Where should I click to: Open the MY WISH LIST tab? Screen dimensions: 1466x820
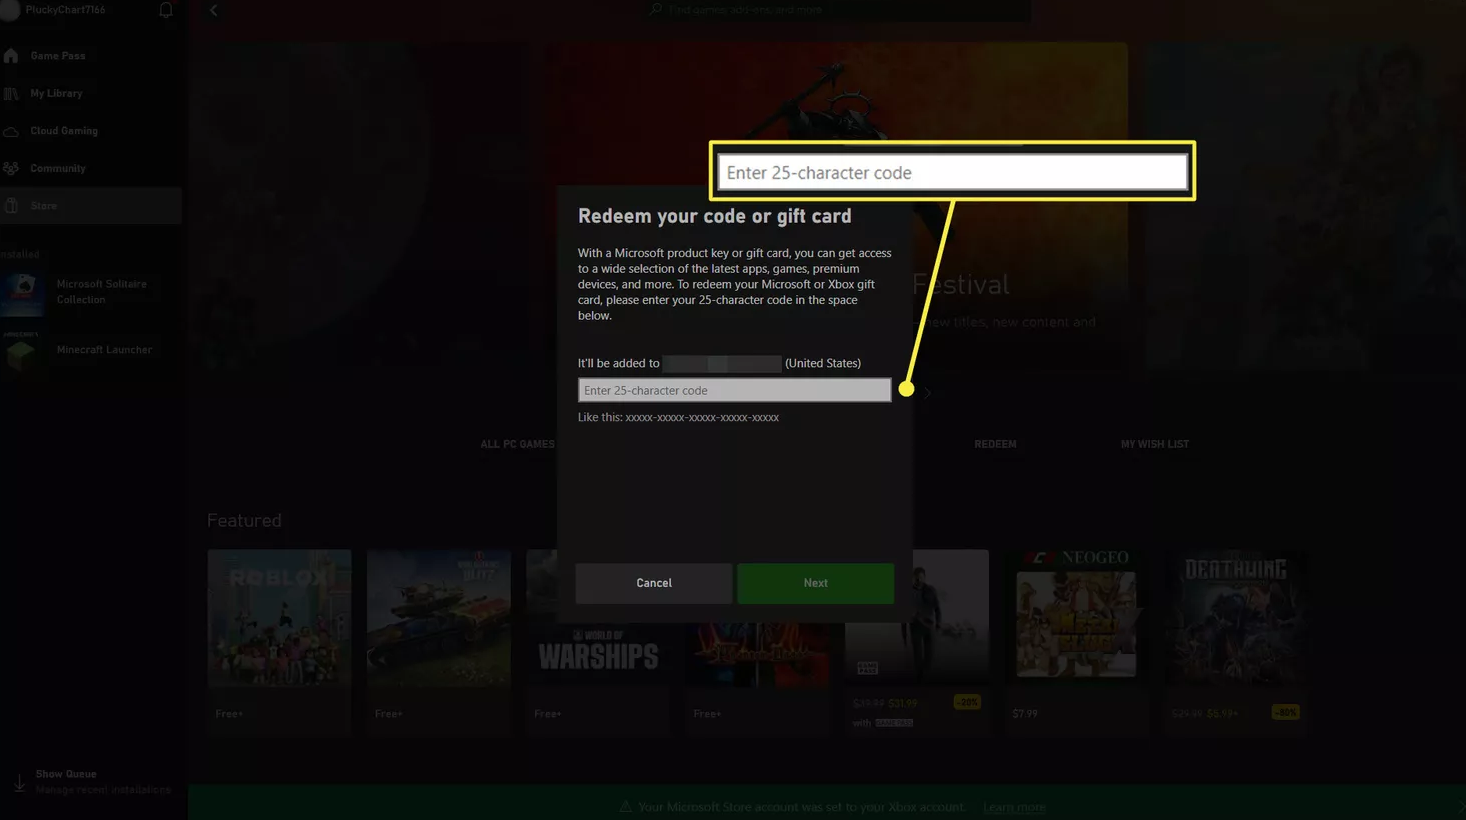(1155, 444)
